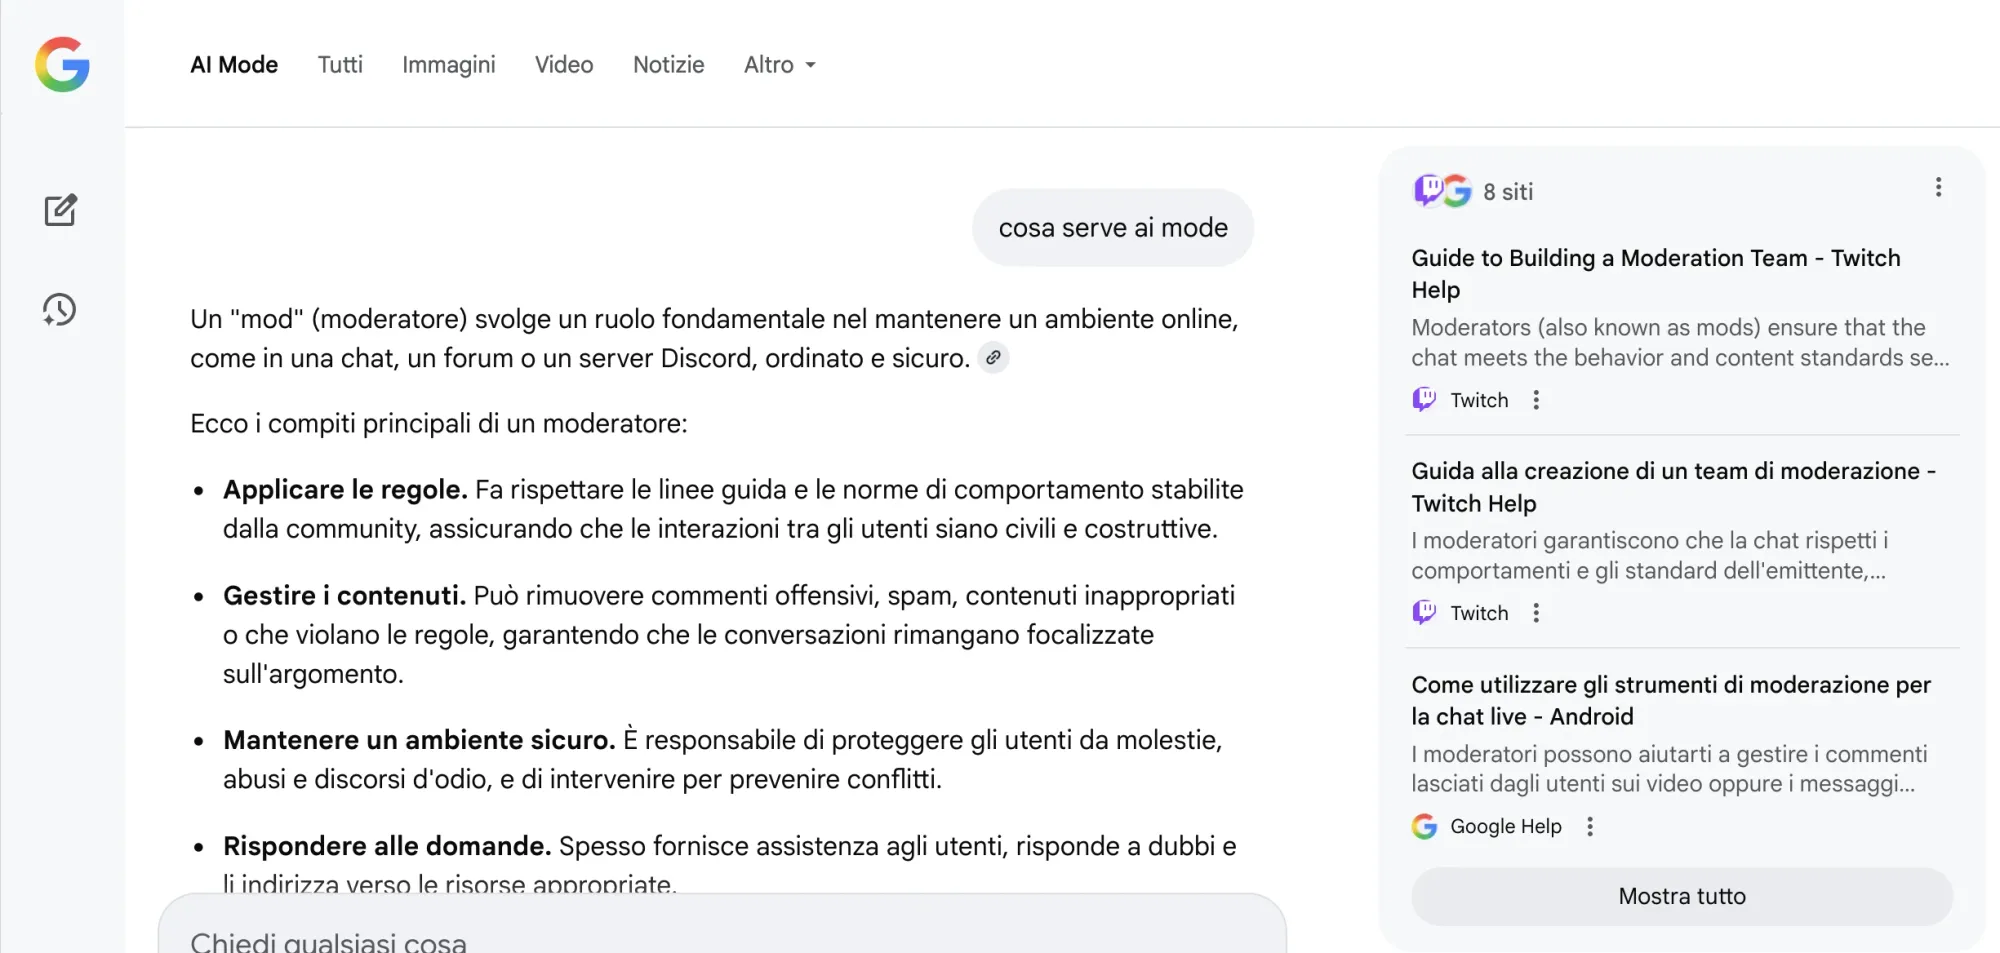This screenshot has height=953, width=2000.
Task: Open options for Google Help source
Action: coord(1590,826)
